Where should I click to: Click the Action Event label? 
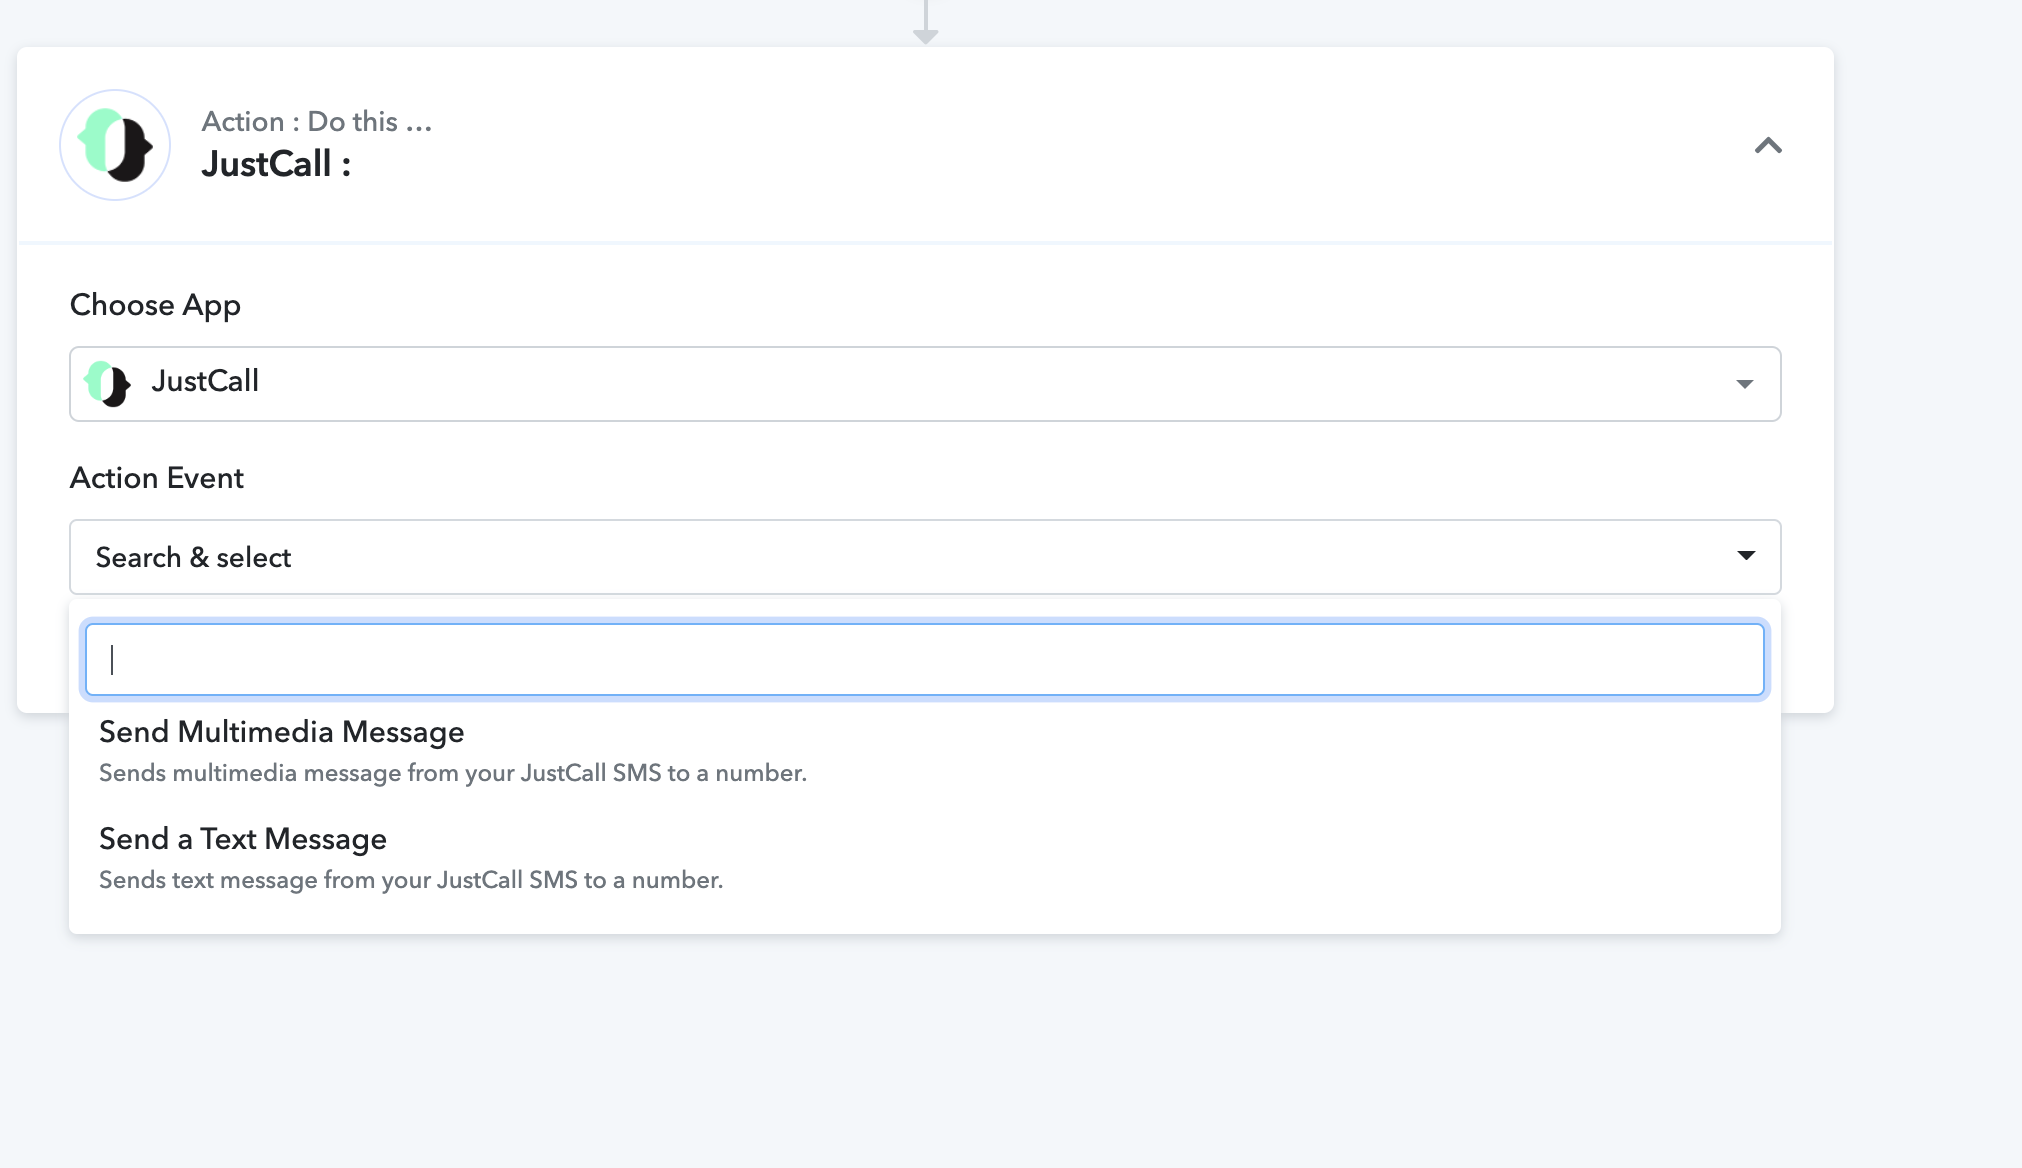click(157, 478)
